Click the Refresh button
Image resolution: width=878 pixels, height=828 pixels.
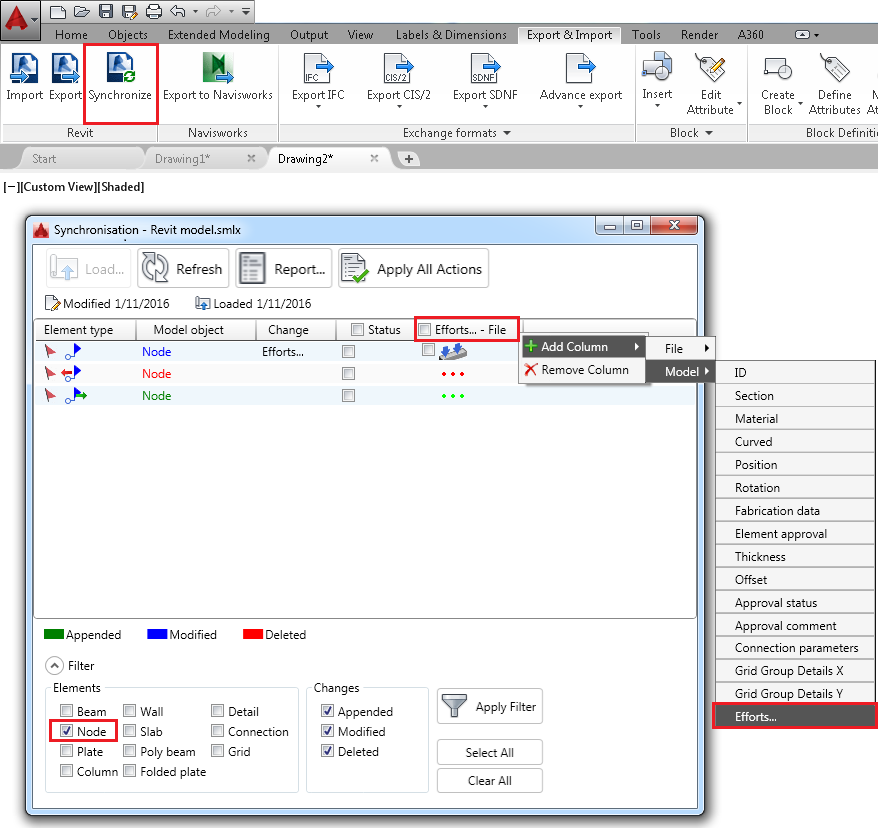coord(183,269)
